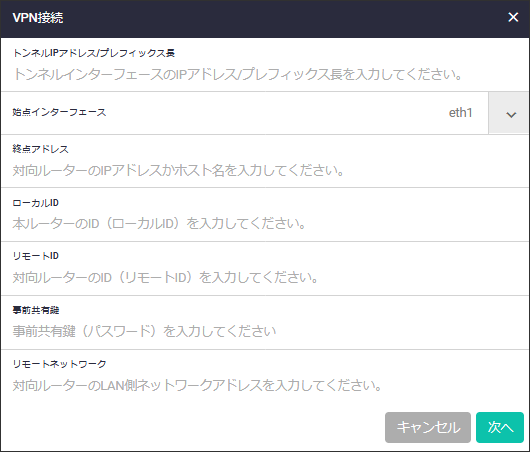Click the リモートID label

click(35, 256)
